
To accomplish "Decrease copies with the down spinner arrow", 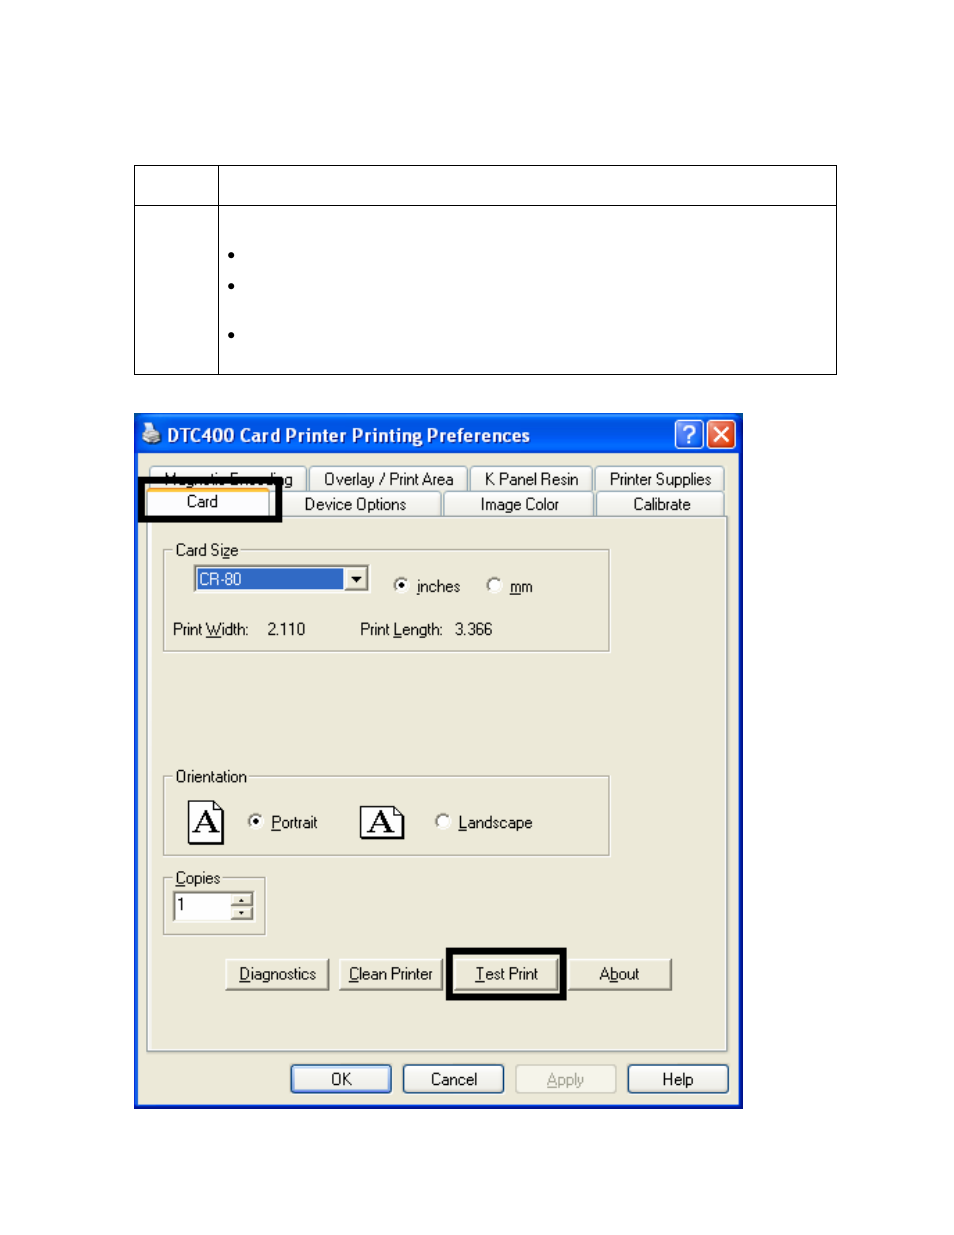I will (x=241, y=913).
